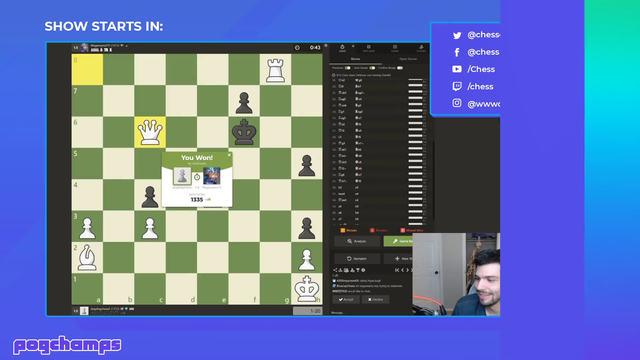This screenshot has height=360, width=640.
Task: Click the Twitch icon
Action: (x=457, y=87)
